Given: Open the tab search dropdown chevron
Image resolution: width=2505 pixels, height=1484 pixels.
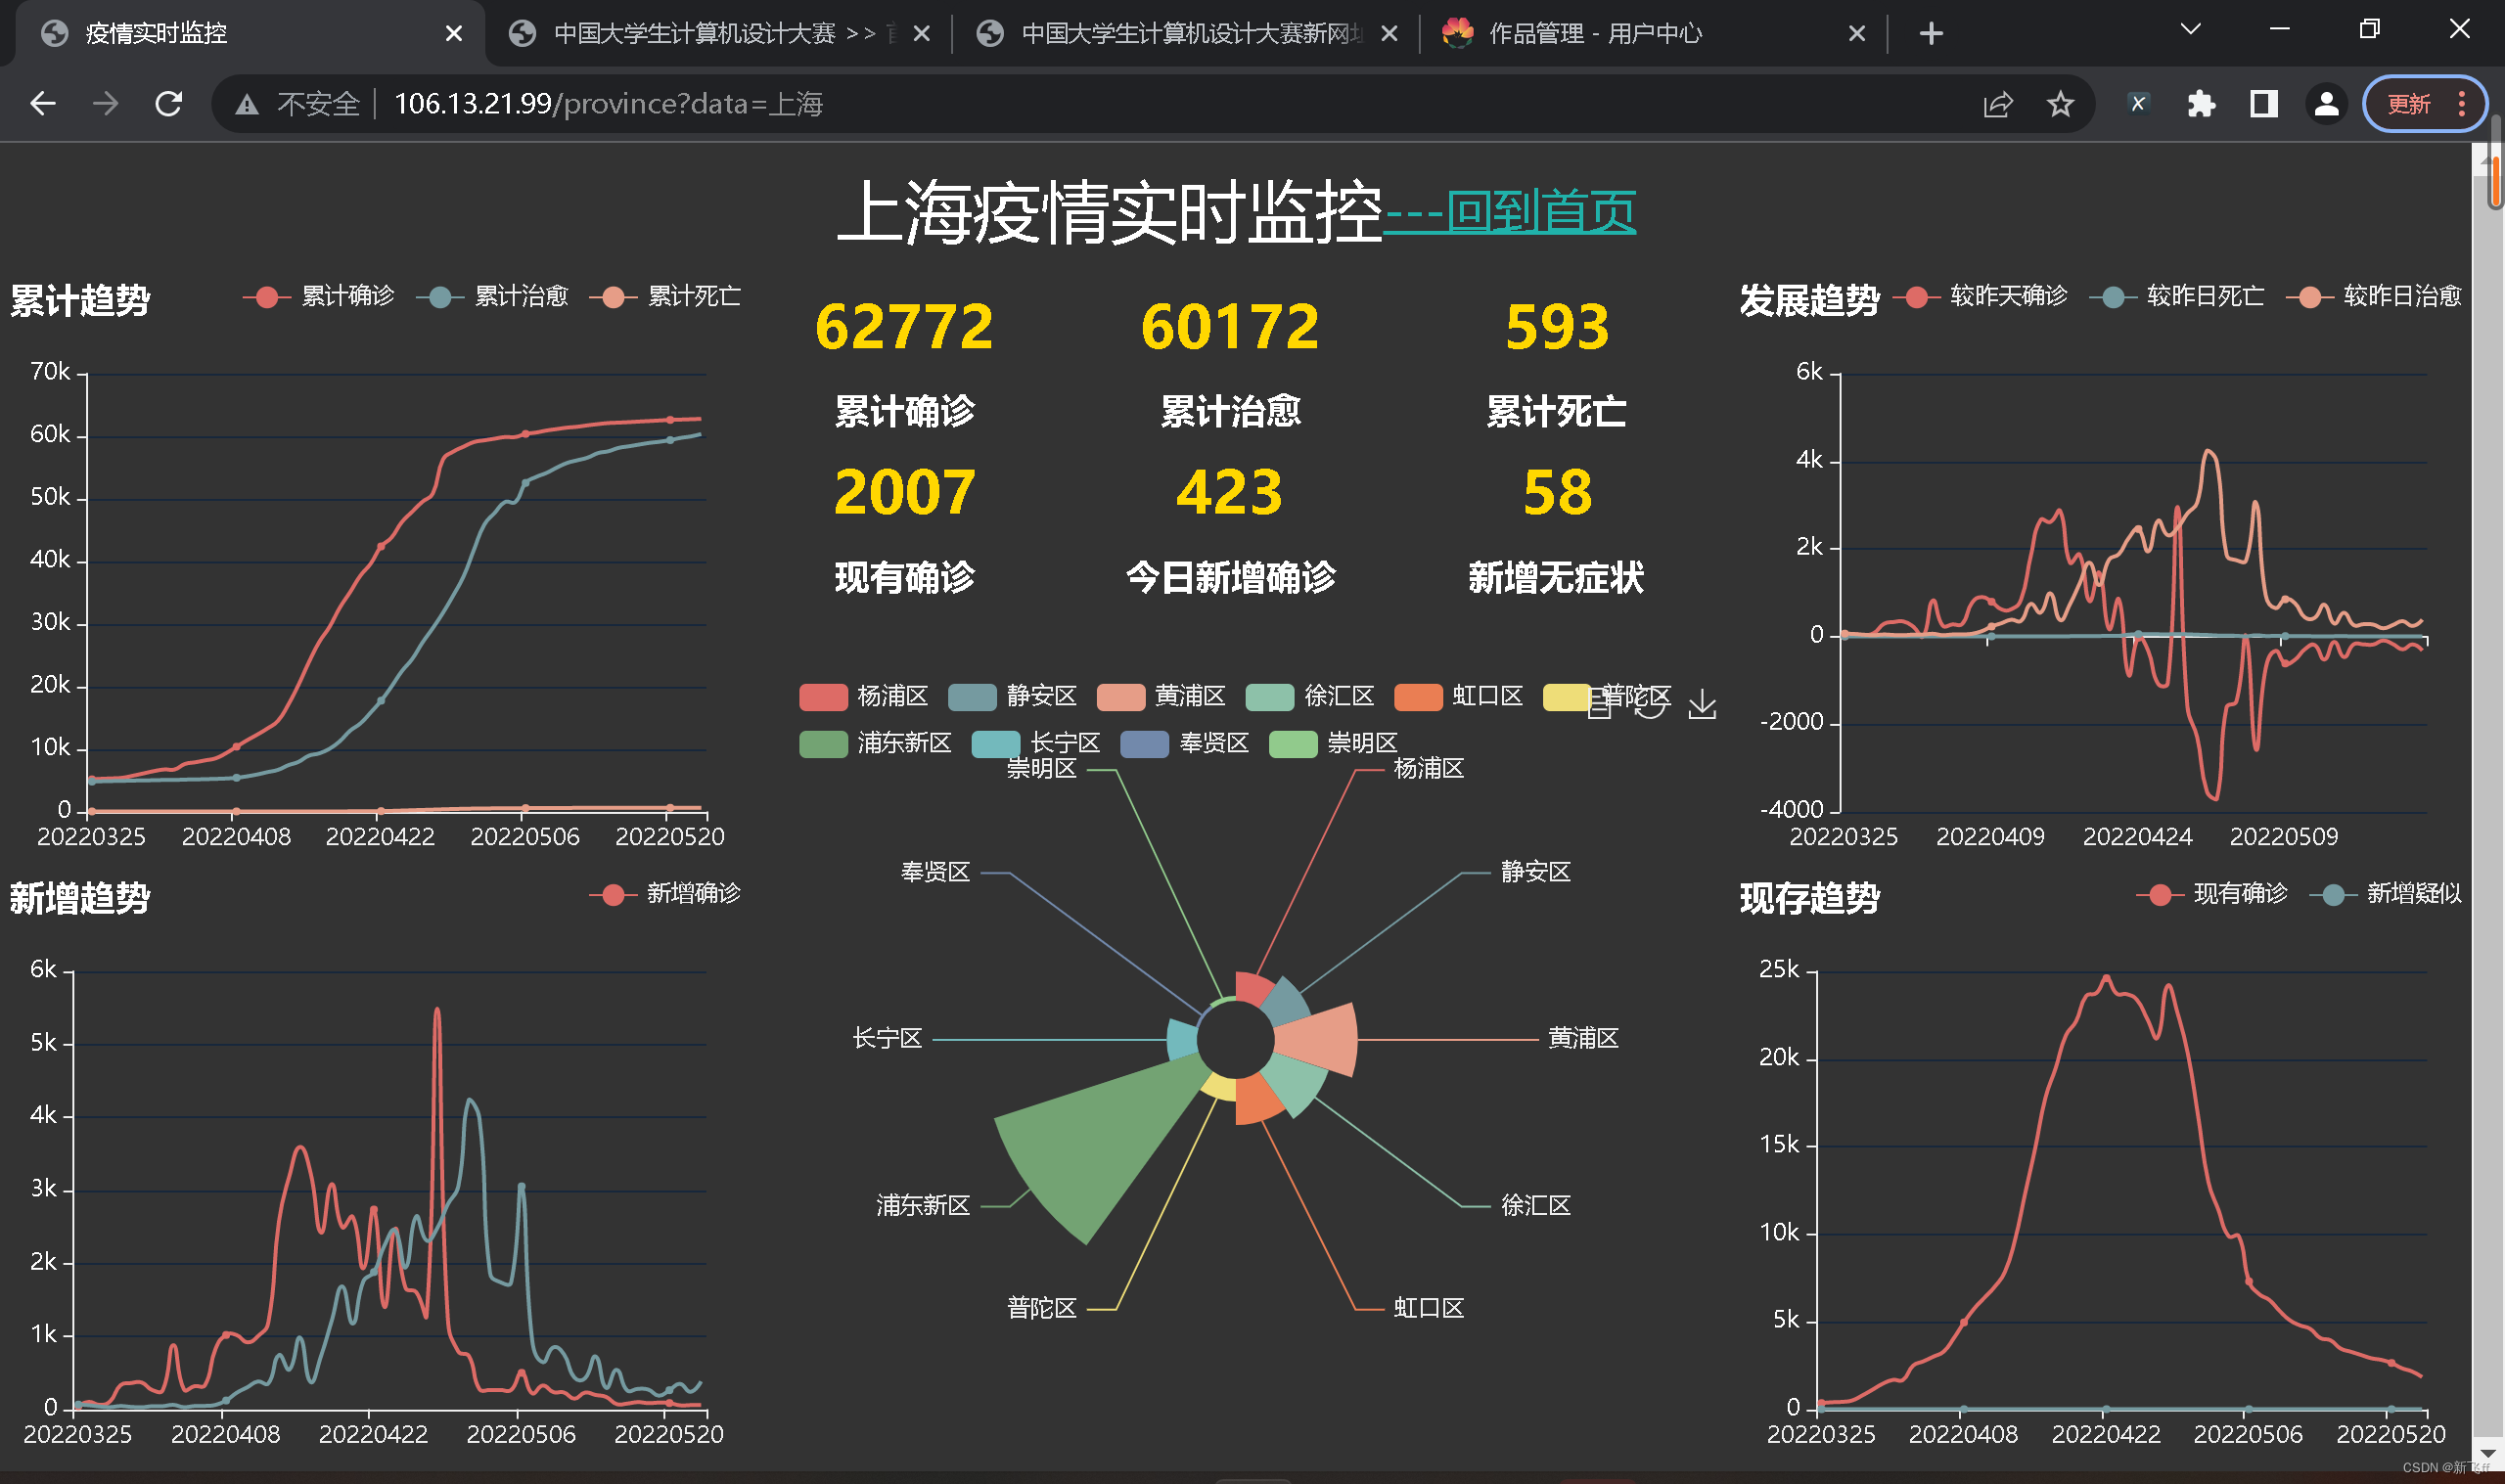Looking at the screenshot, I should 2190,30.
